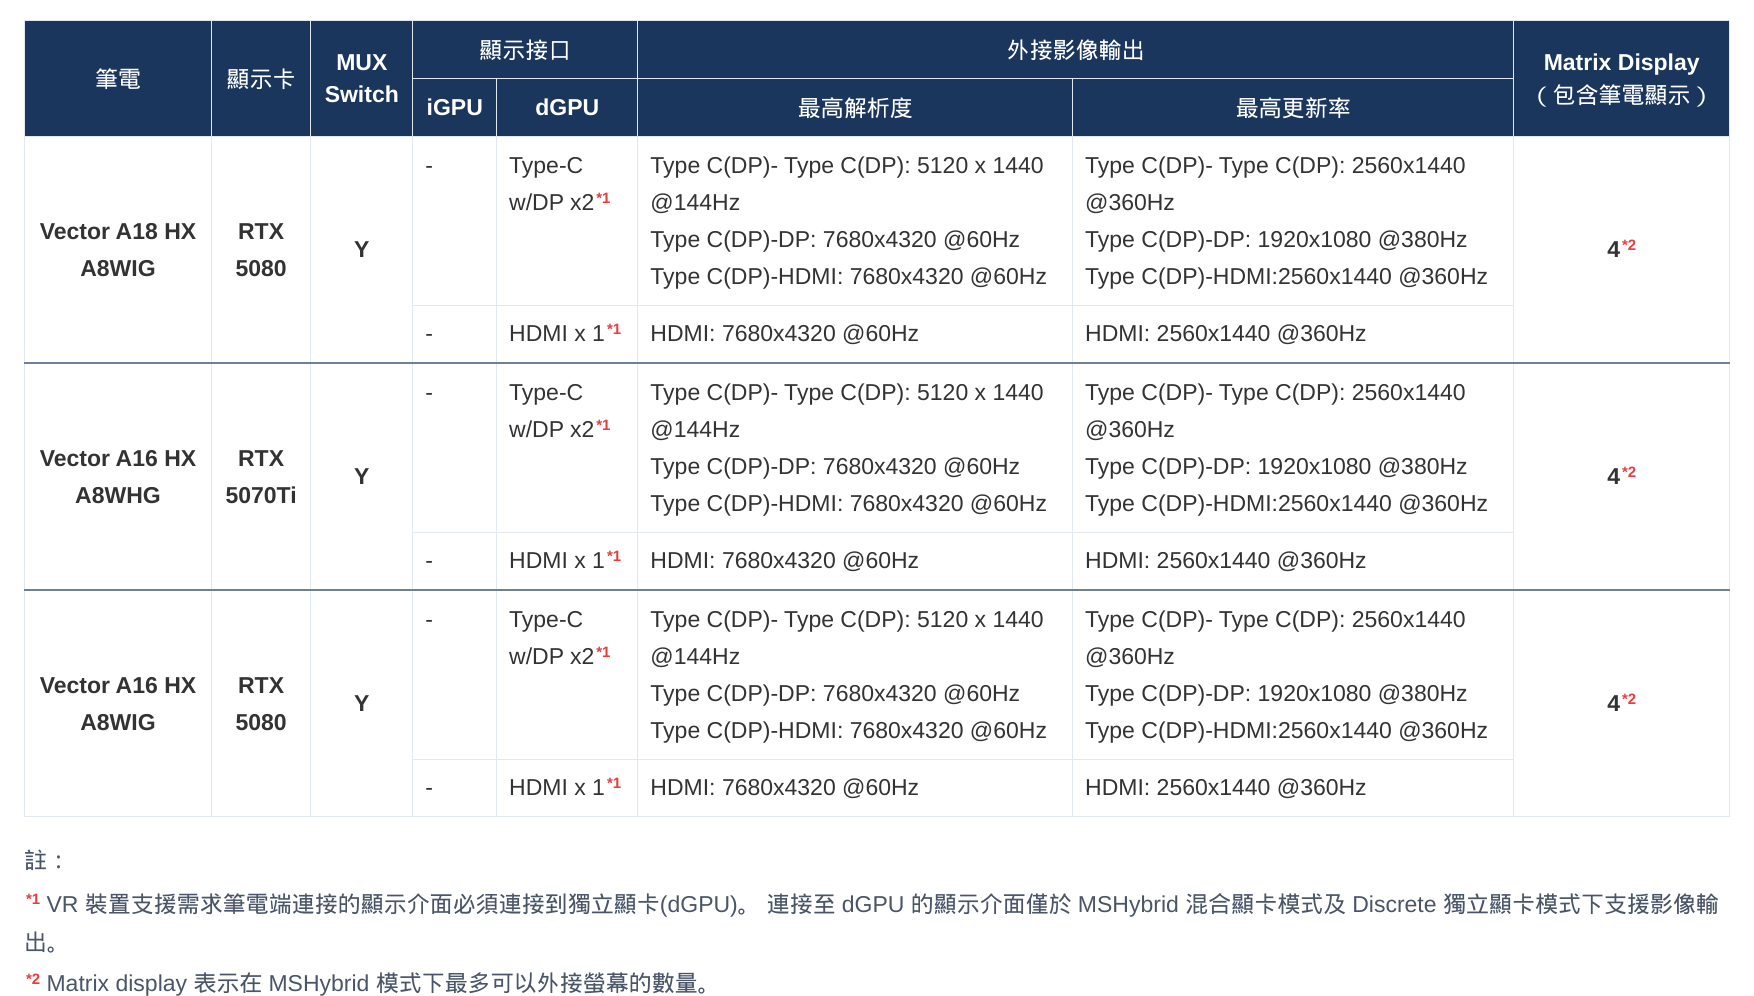
Task: Click the MUX Switch Y for Vector A18 HX
Action: 362,250
